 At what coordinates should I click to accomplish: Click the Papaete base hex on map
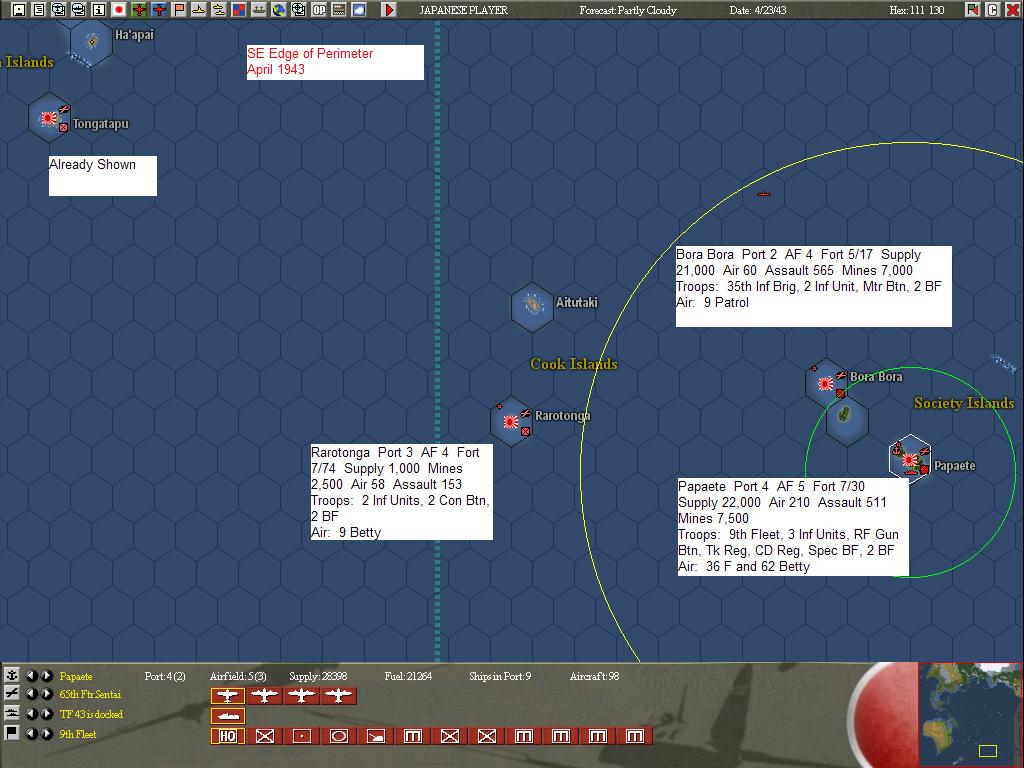pyautogui.click(x=910, y=459)
